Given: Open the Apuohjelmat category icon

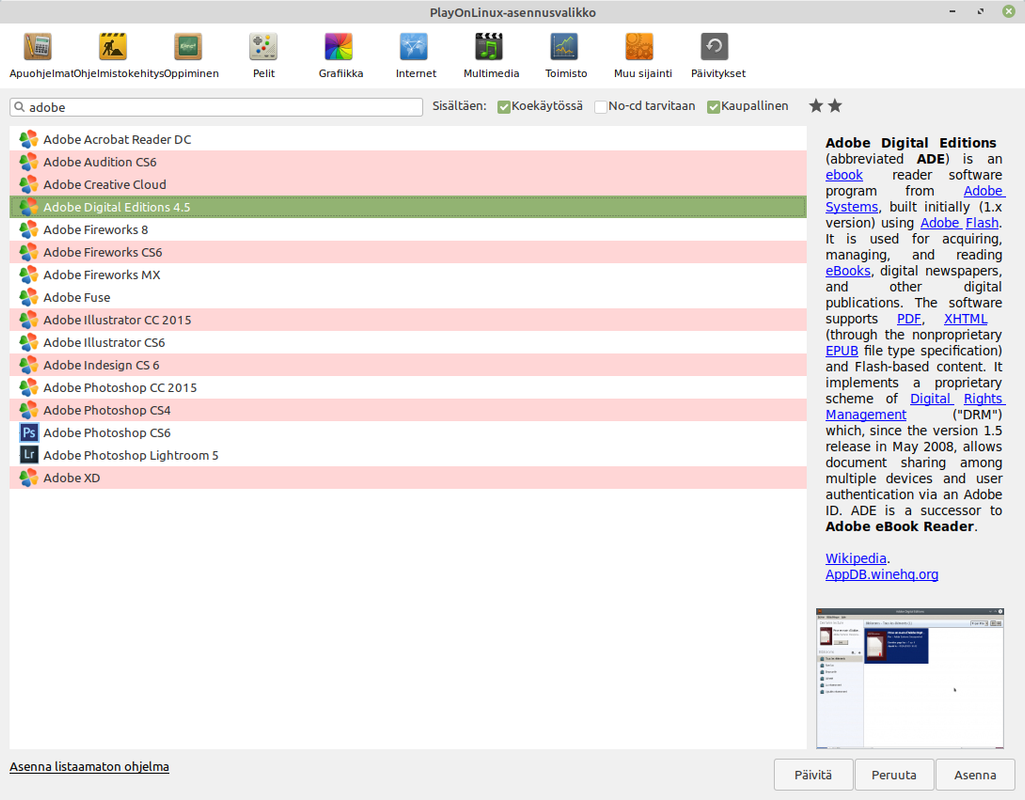Looking at the screenshot, I should point(38,47).
